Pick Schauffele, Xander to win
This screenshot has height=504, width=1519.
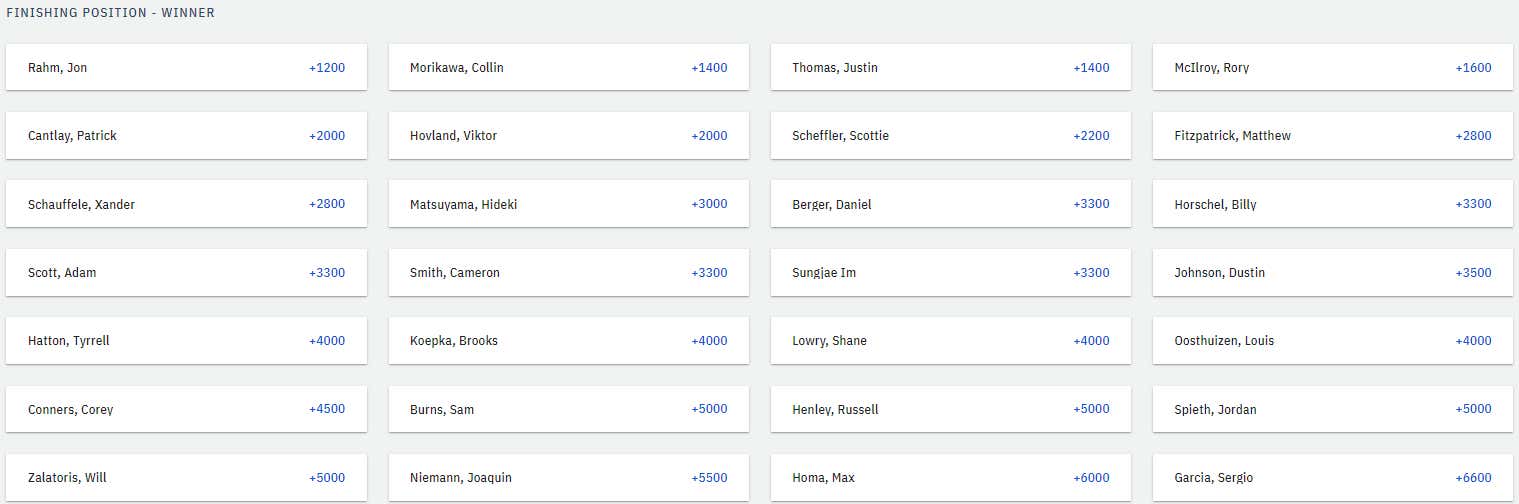[x=186, y=204]
